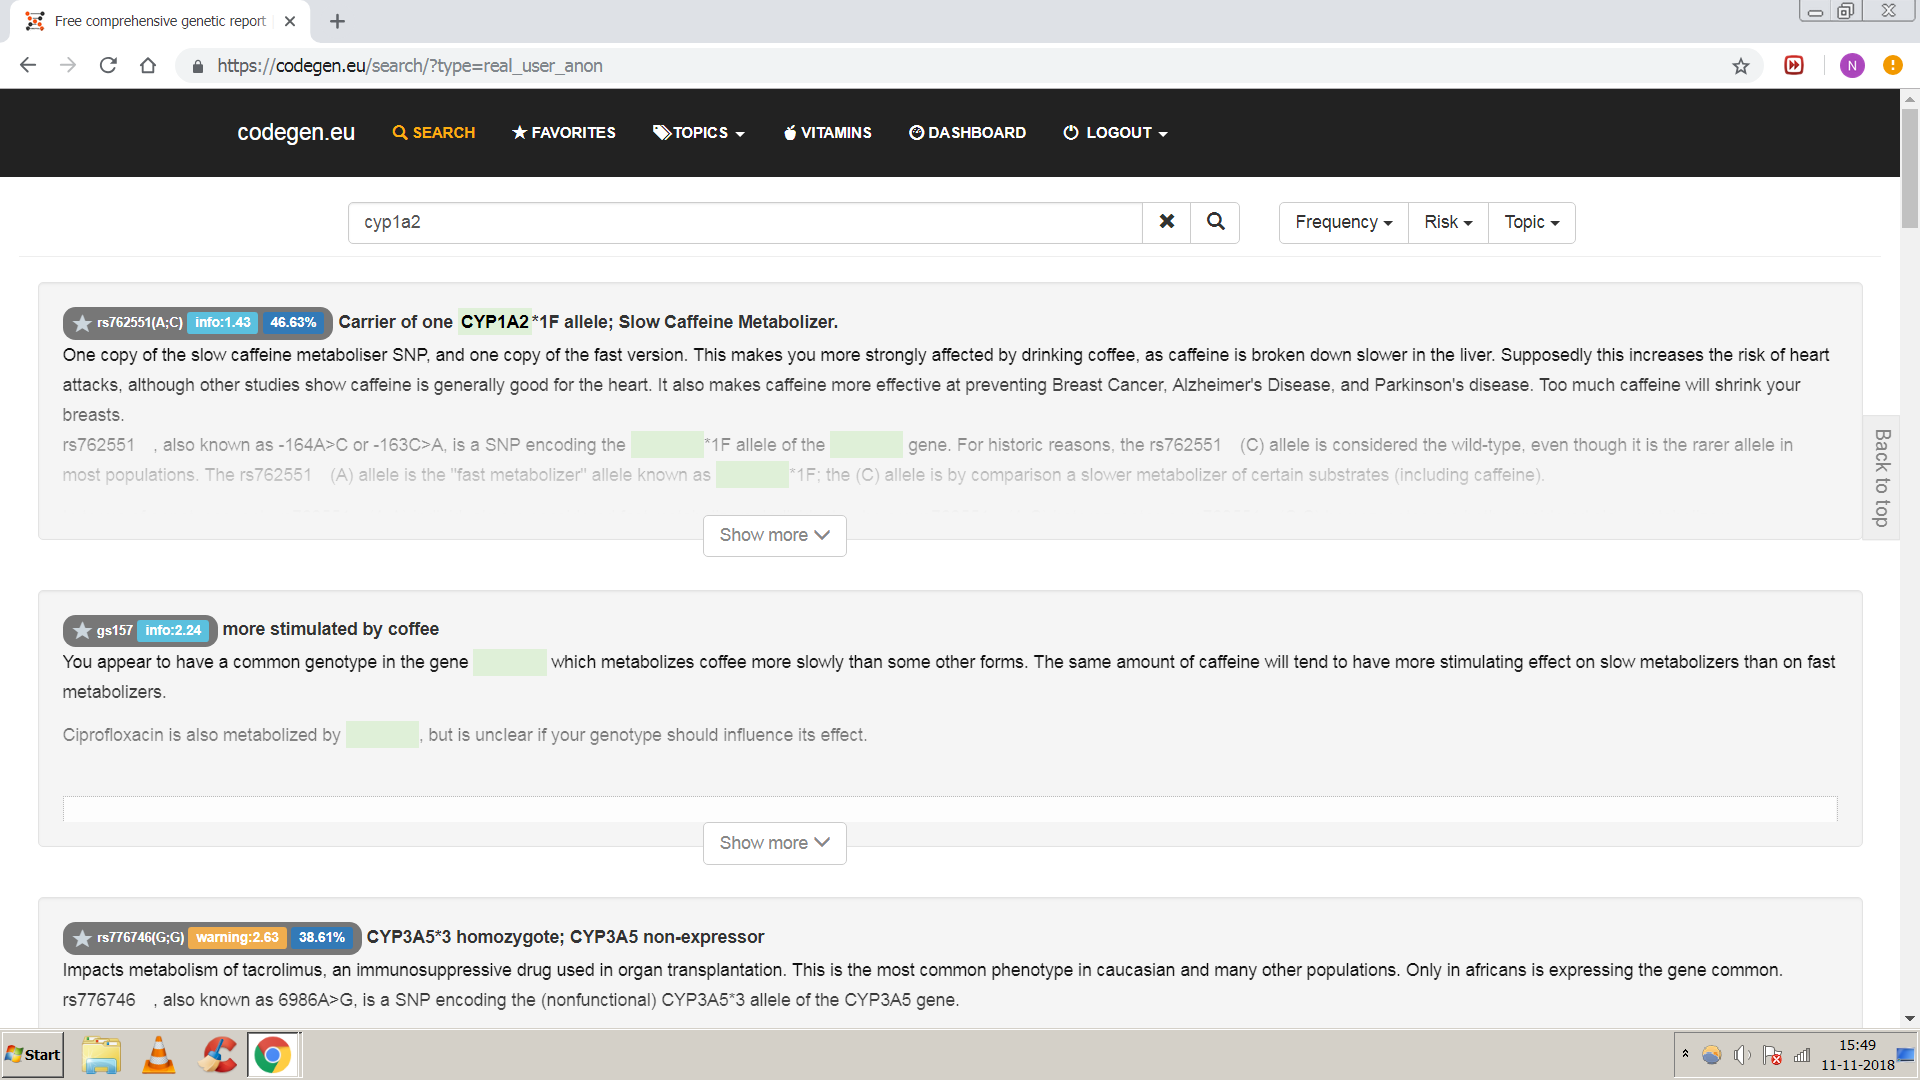The image size is (1920, 1080).
Task: Expand the Logout navigation menu
Action: (x=1115, y=133)
